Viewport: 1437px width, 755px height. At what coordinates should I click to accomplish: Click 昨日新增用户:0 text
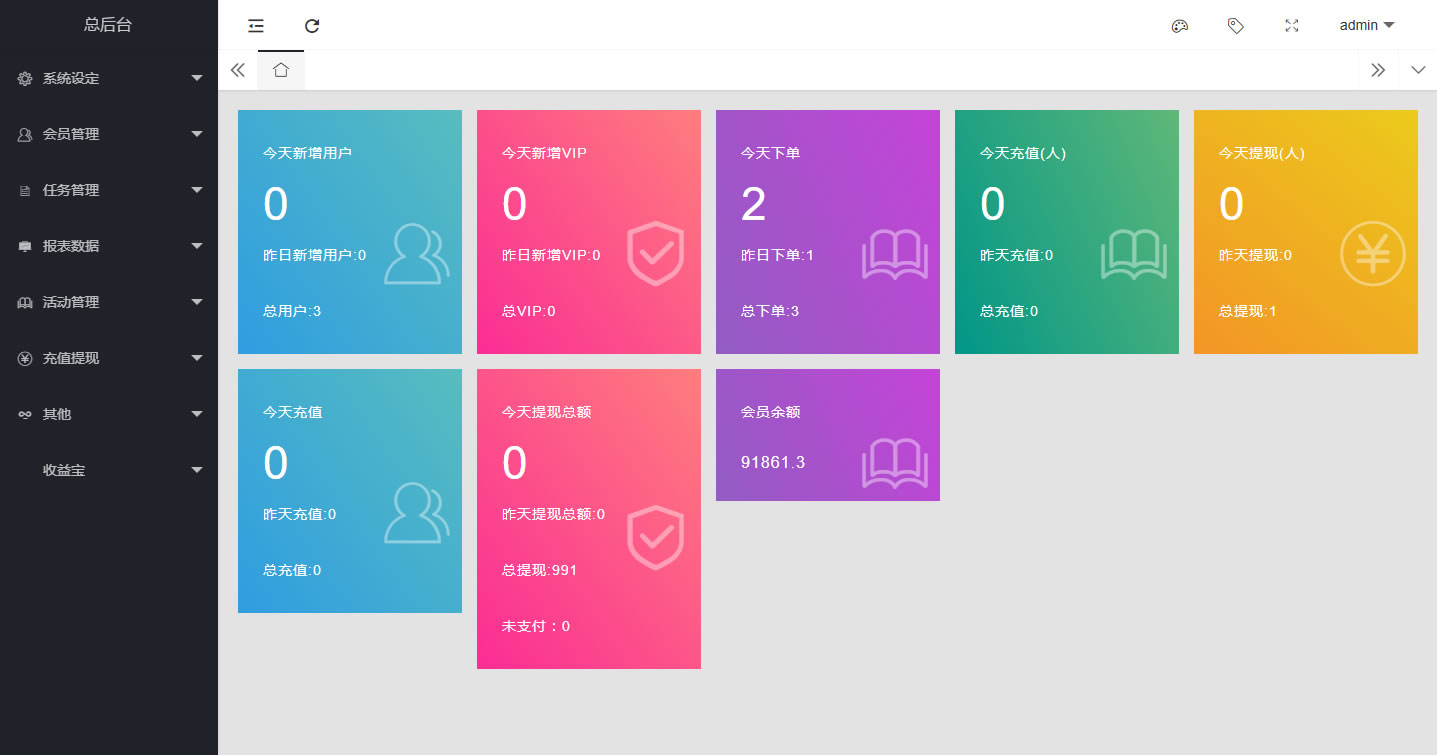tap(314, 255)
